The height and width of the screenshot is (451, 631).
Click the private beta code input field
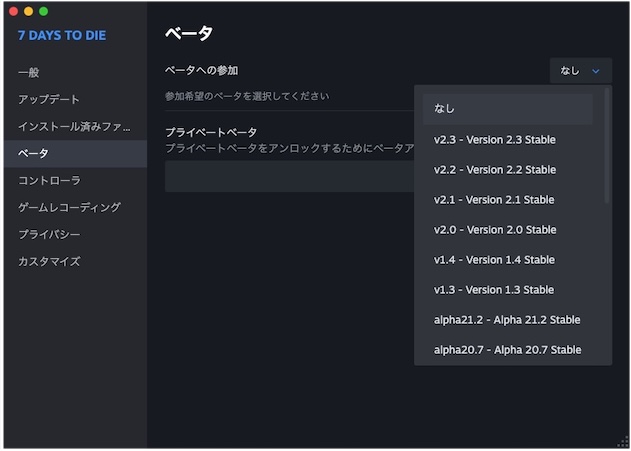coord(288,177)
